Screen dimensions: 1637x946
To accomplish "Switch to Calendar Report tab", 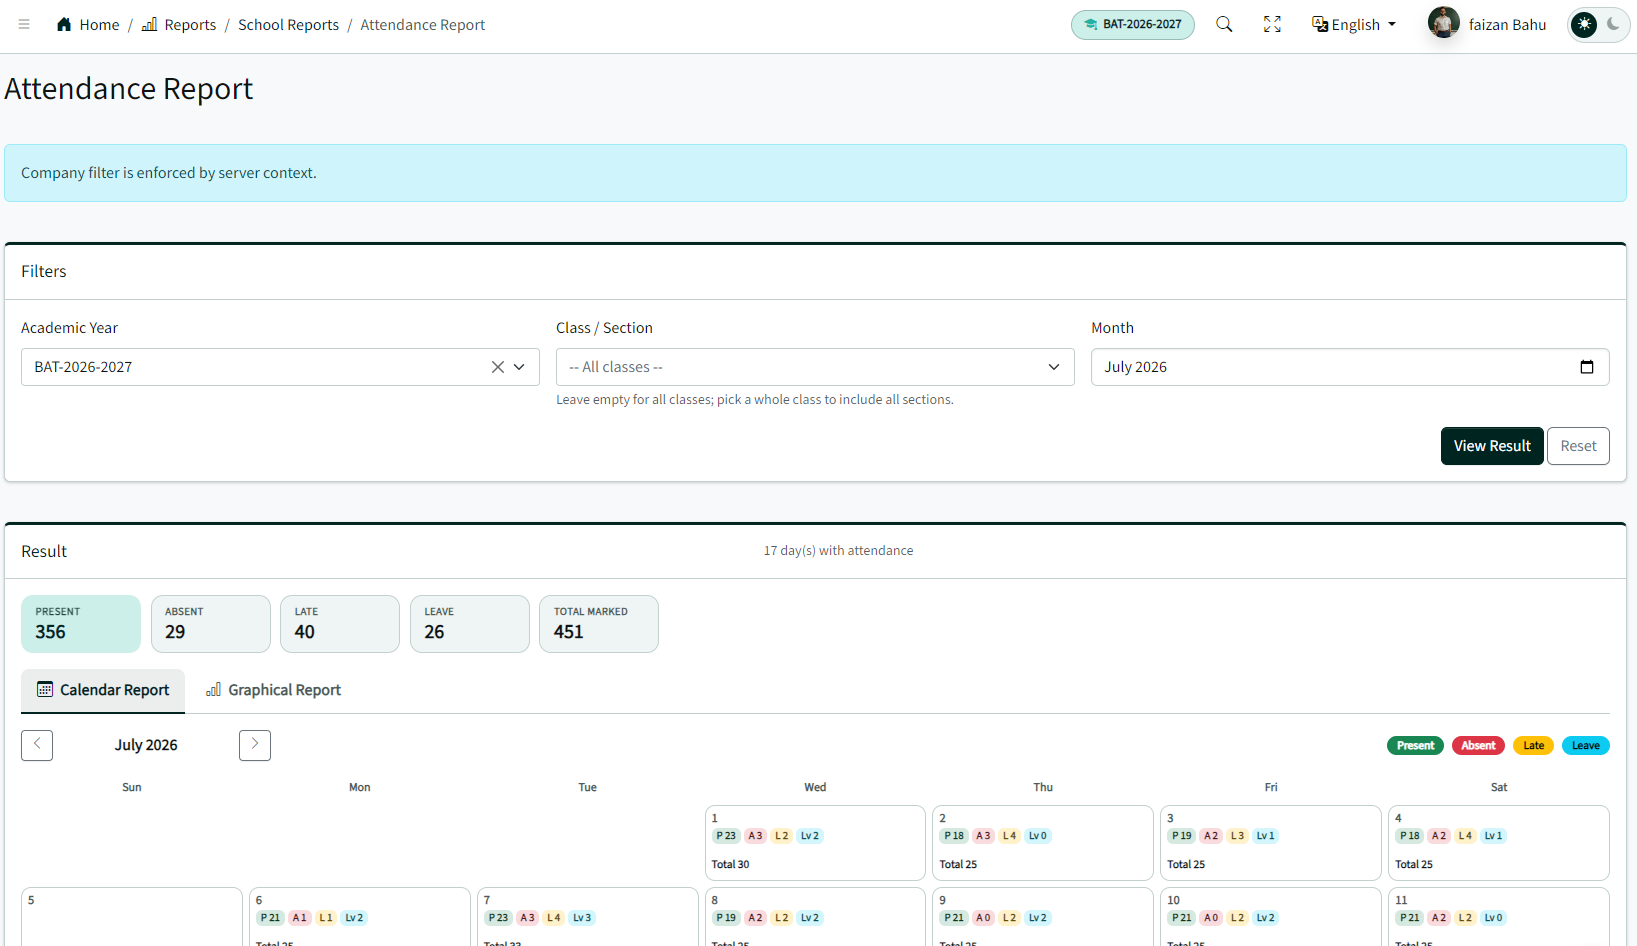I will click(103, 690).
